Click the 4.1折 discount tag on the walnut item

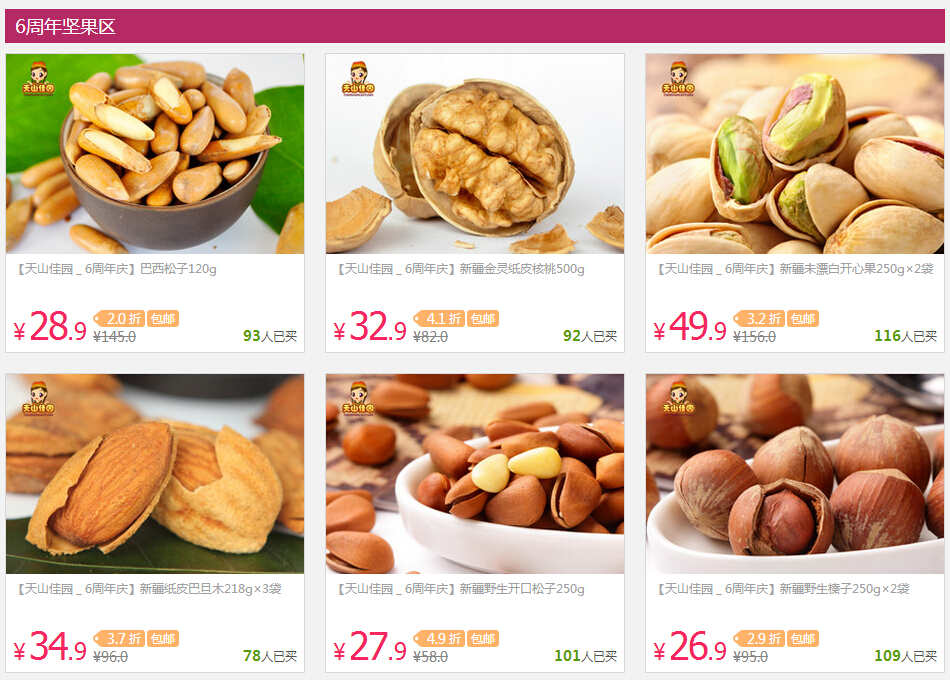(x=439, y=319)
